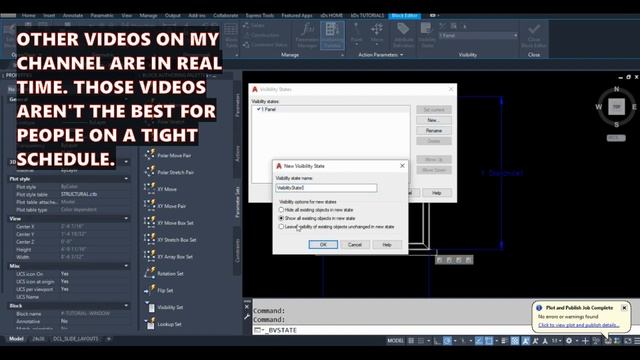
Task: Click MODEL space button in status bar
Action: (x=396, y=341)
